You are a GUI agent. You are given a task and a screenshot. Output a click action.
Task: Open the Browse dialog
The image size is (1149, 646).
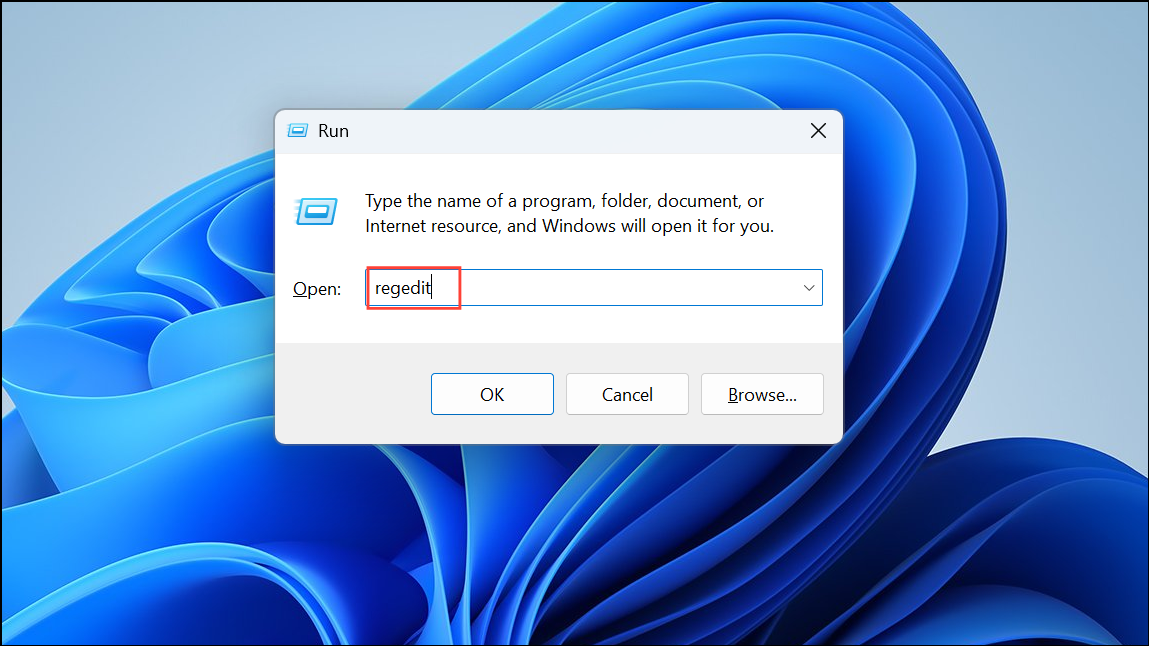762,393
